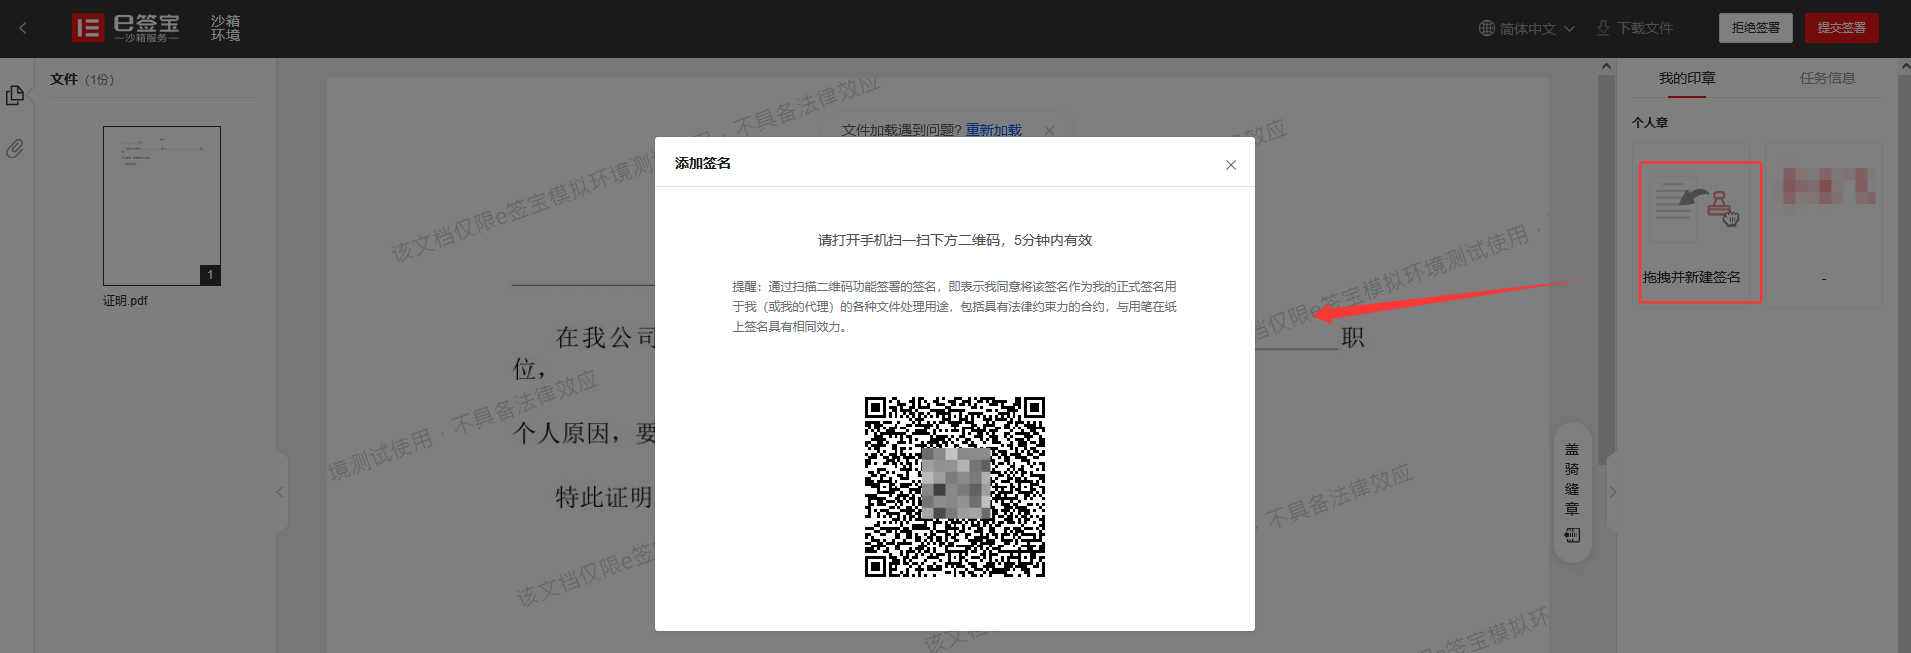The width and height of the screenshot is (1911, 653).
Task: Click the 重新加载 link
Action: point(993,130)
